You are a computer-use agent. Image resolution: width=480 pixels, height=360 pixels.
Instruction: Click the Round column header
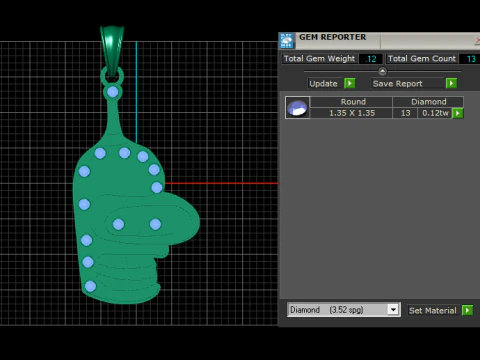(353, 102)
